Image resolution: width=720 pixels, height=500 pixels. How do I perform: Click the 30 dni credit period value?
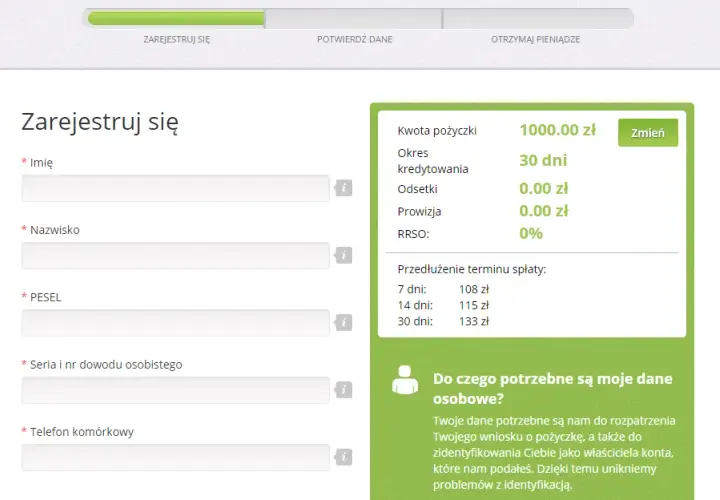pyautogui.click(x=543, y=160)
